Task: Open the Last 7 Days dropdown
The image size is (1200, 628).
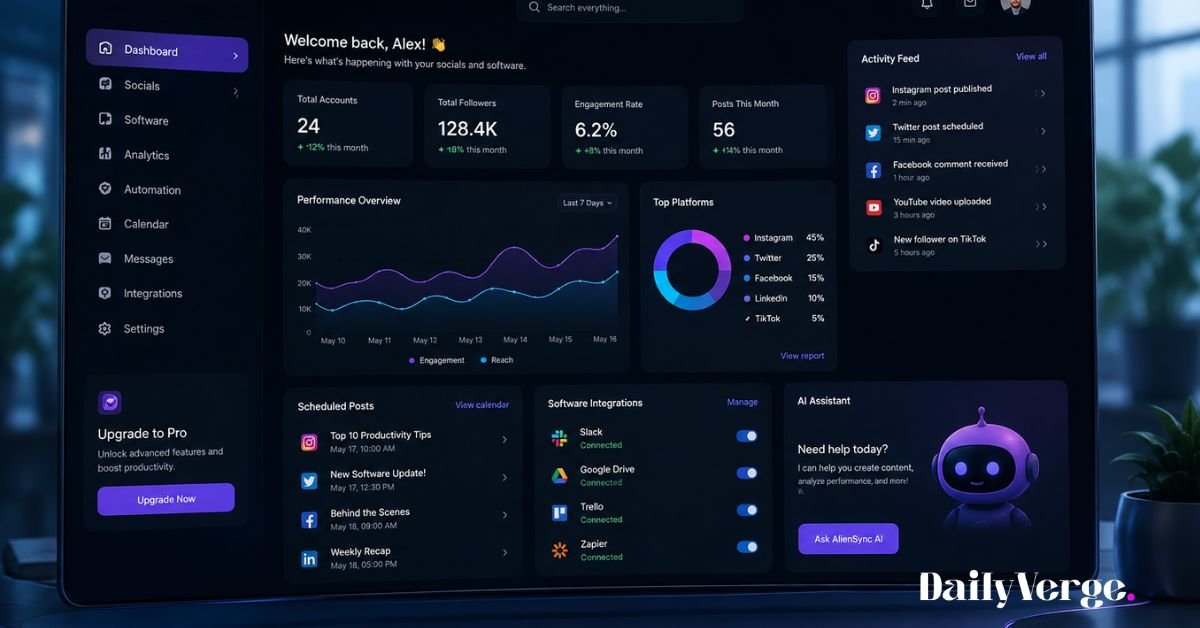Action: (587, 203)
